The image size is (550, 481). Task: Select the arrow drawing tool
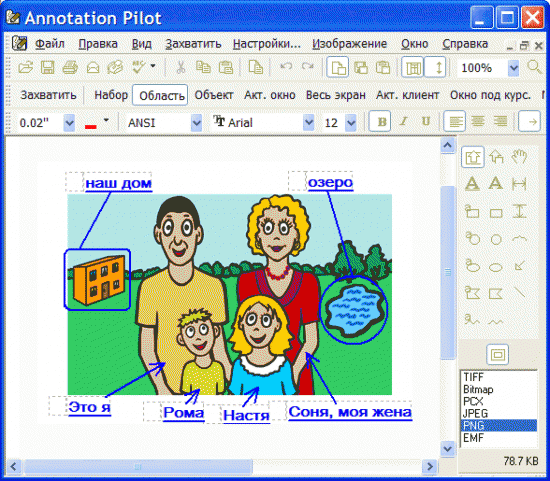519,266
